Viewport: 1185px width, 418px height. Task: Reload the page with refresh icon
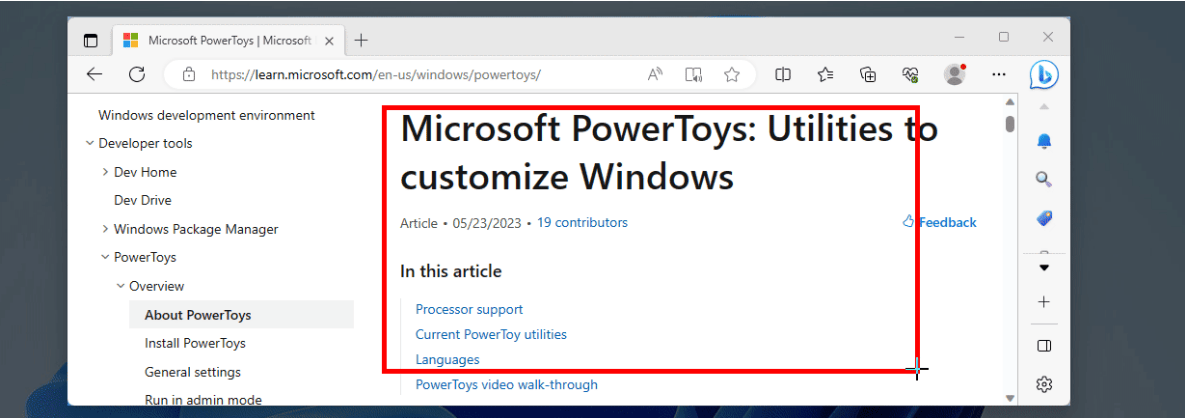click(x=137, y=74)
